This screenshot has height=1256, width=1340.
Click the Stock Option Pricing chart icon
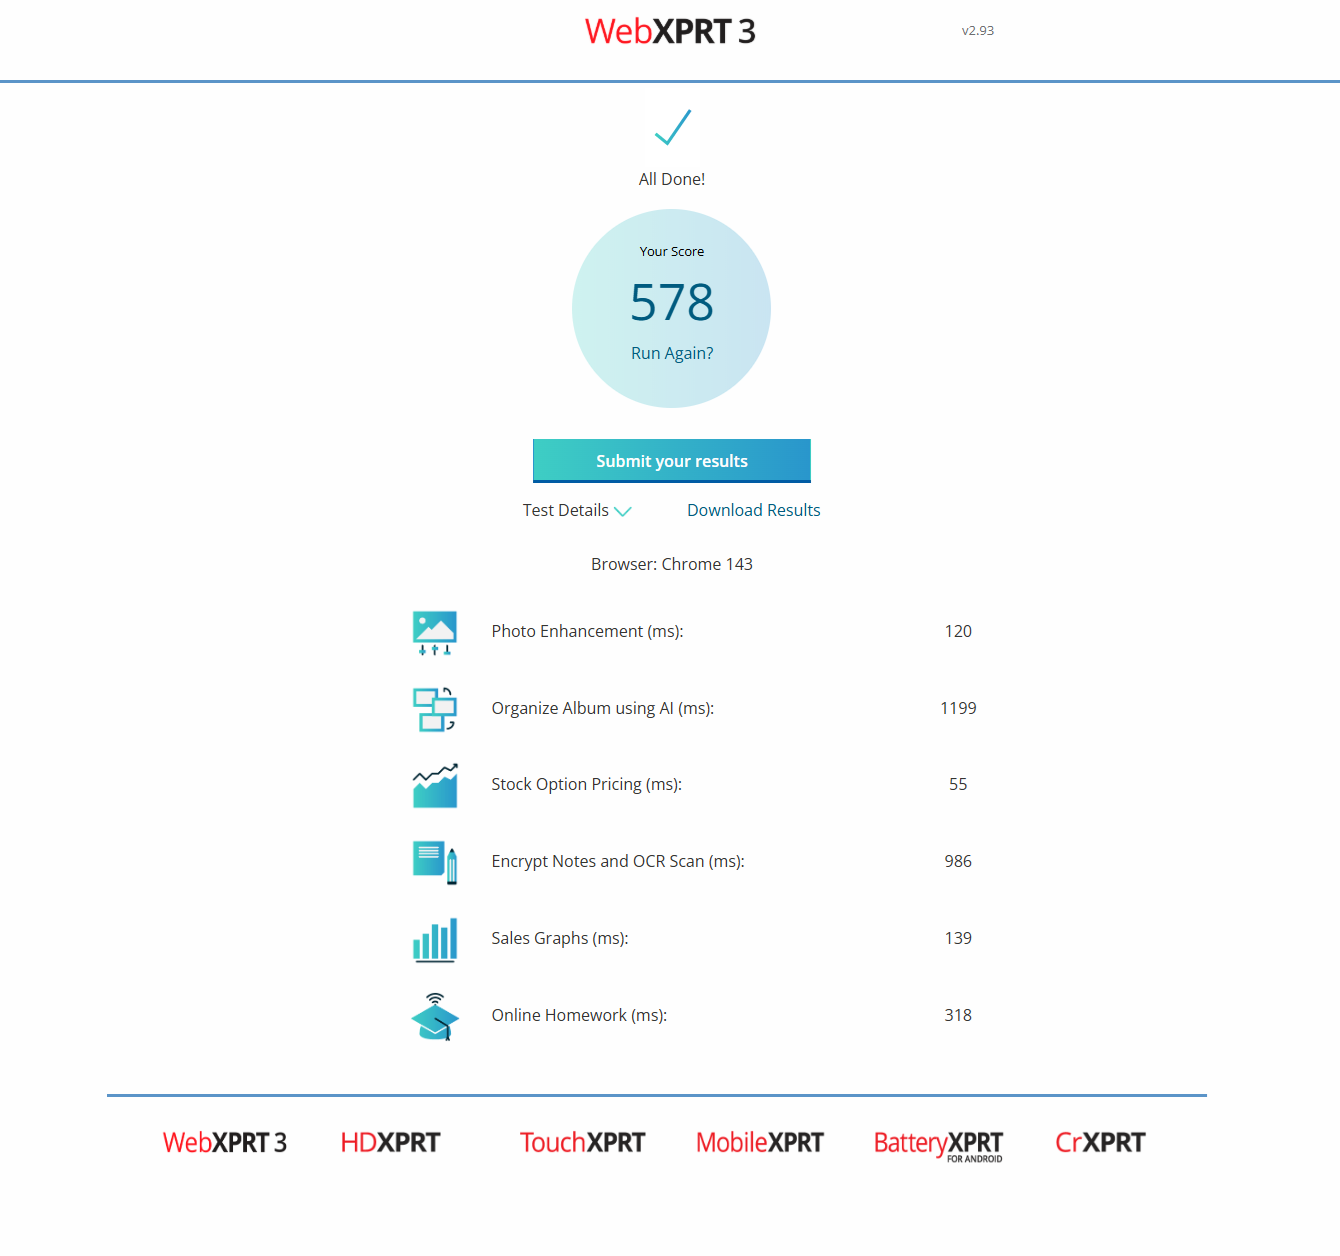[x=435, y=786]
